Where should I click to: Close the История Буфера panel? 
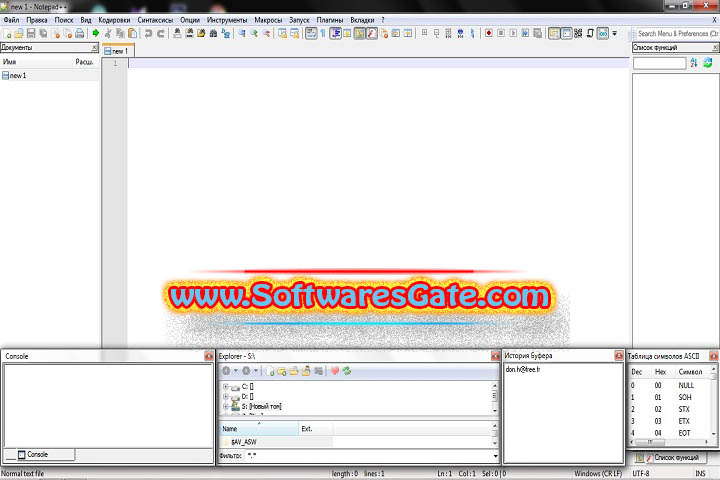[619, 356]
